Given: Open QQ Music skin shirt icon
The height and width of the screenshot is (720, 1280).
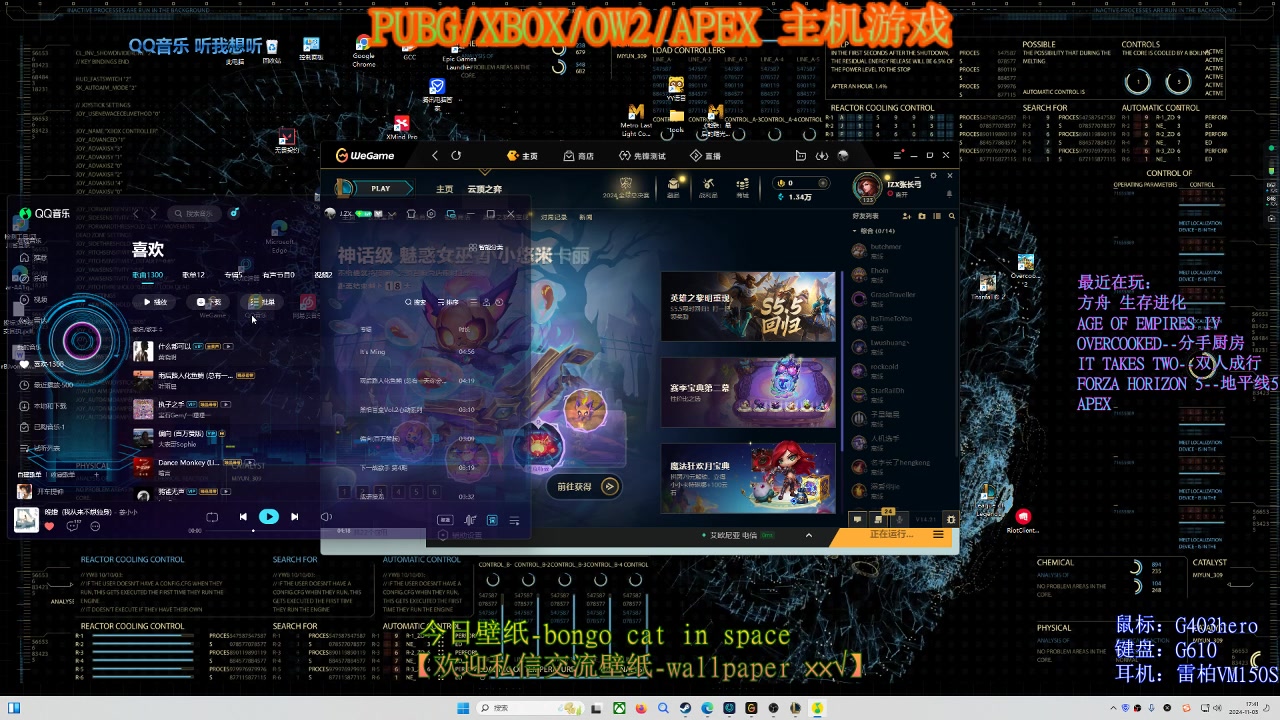Looking at the screenshot, I should click(411, 214).
